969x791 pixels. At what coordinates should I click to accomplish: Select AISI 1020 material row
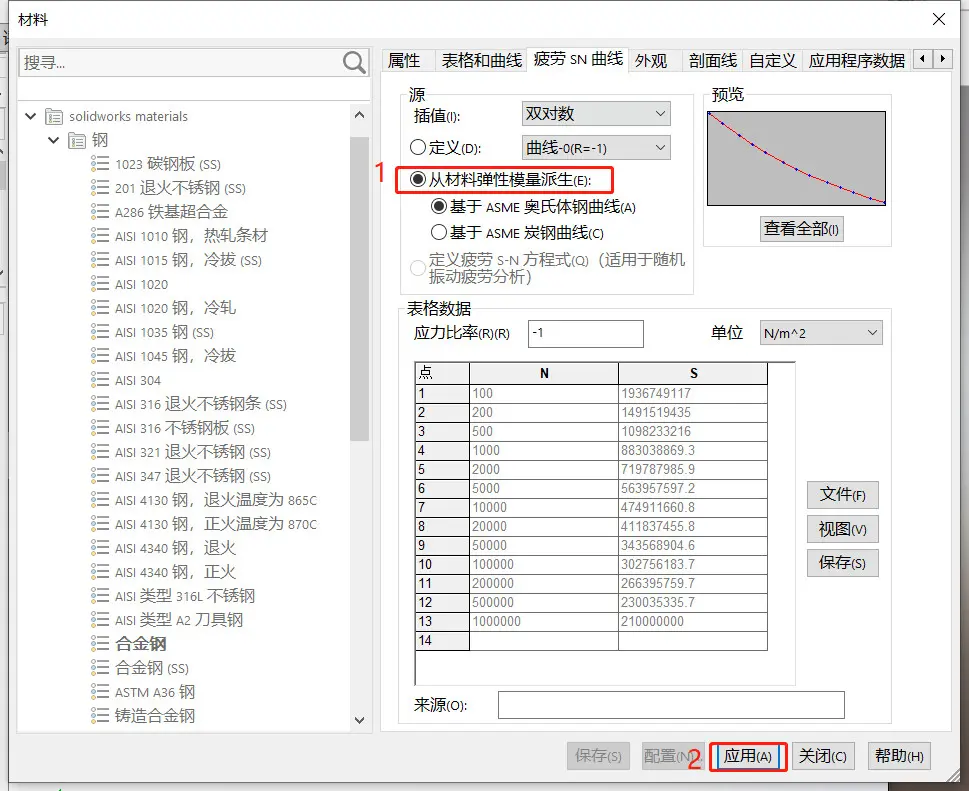(x=142, y=284)
